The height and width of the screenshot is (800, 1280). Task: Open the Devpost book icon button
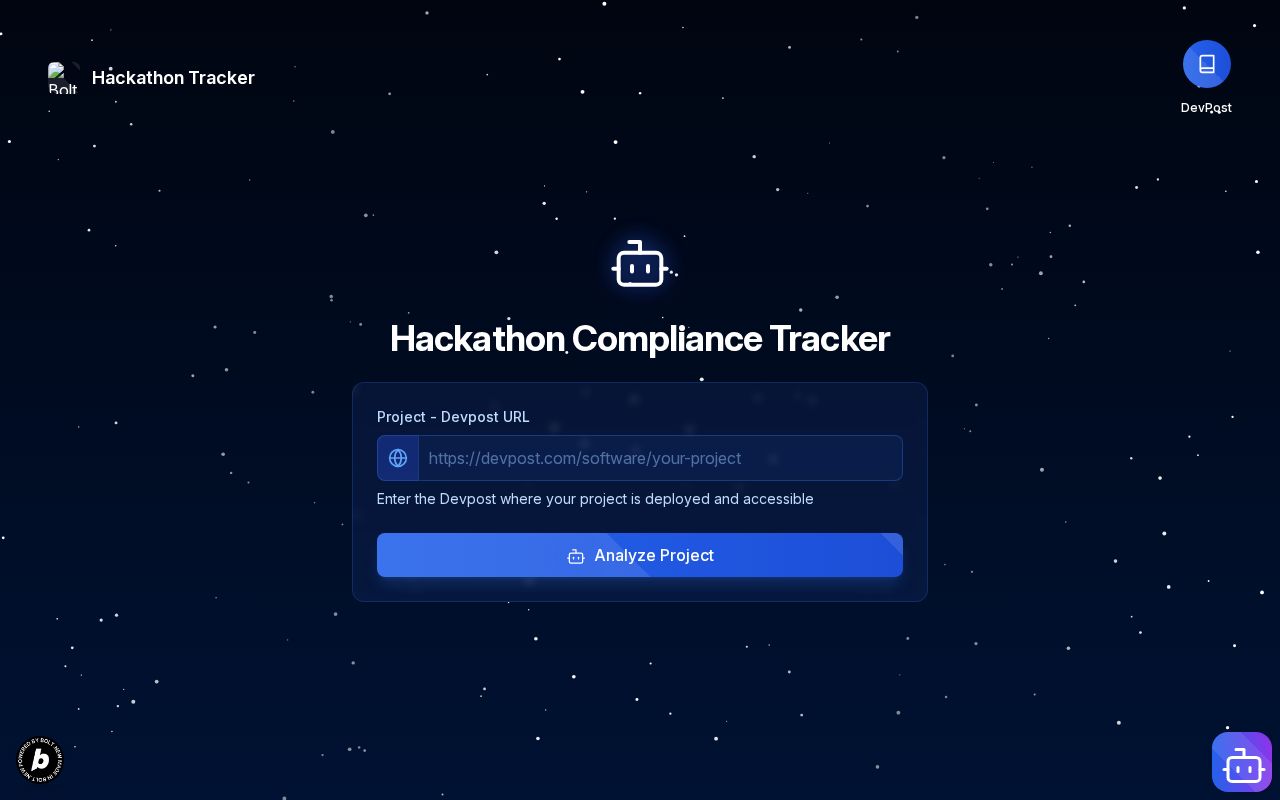point(1207,64)
